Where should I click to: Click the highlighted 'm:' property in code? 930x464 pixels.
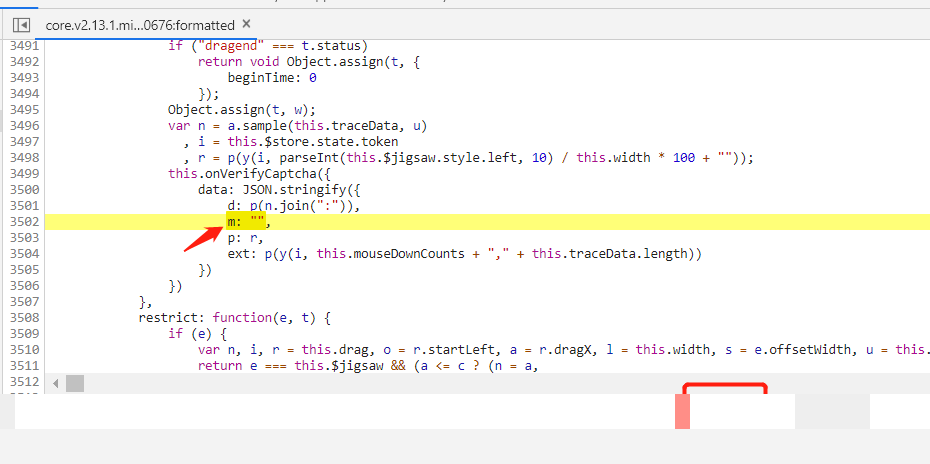pyautogui.click(x=236, y=222)
